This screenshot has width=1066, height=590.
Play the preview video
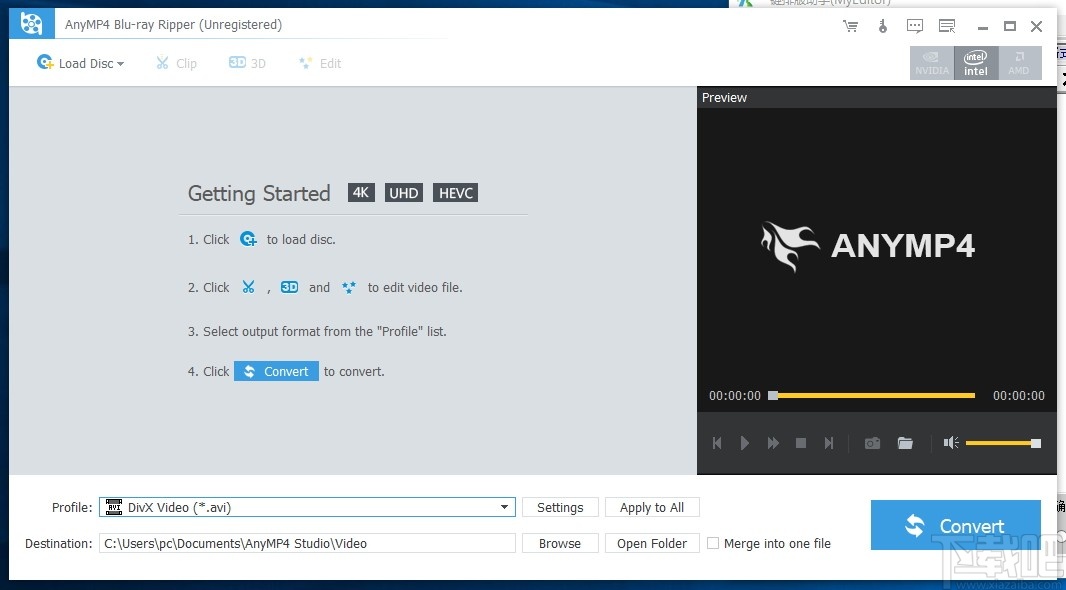(744, 443)
